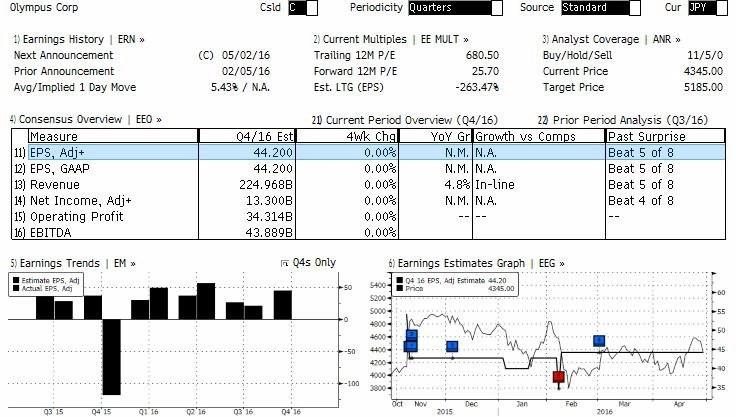Switch to Current Period Overview (Q4/16)

pyautogui.click(x=405, y=120)
